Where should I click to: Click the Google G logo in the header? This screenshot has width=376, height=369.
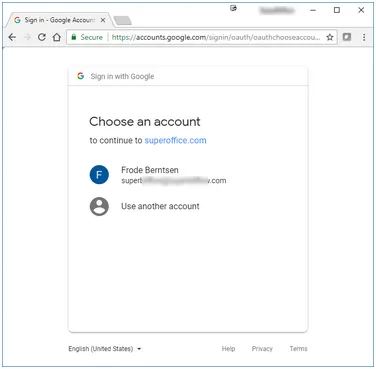[x=80, y=76]
